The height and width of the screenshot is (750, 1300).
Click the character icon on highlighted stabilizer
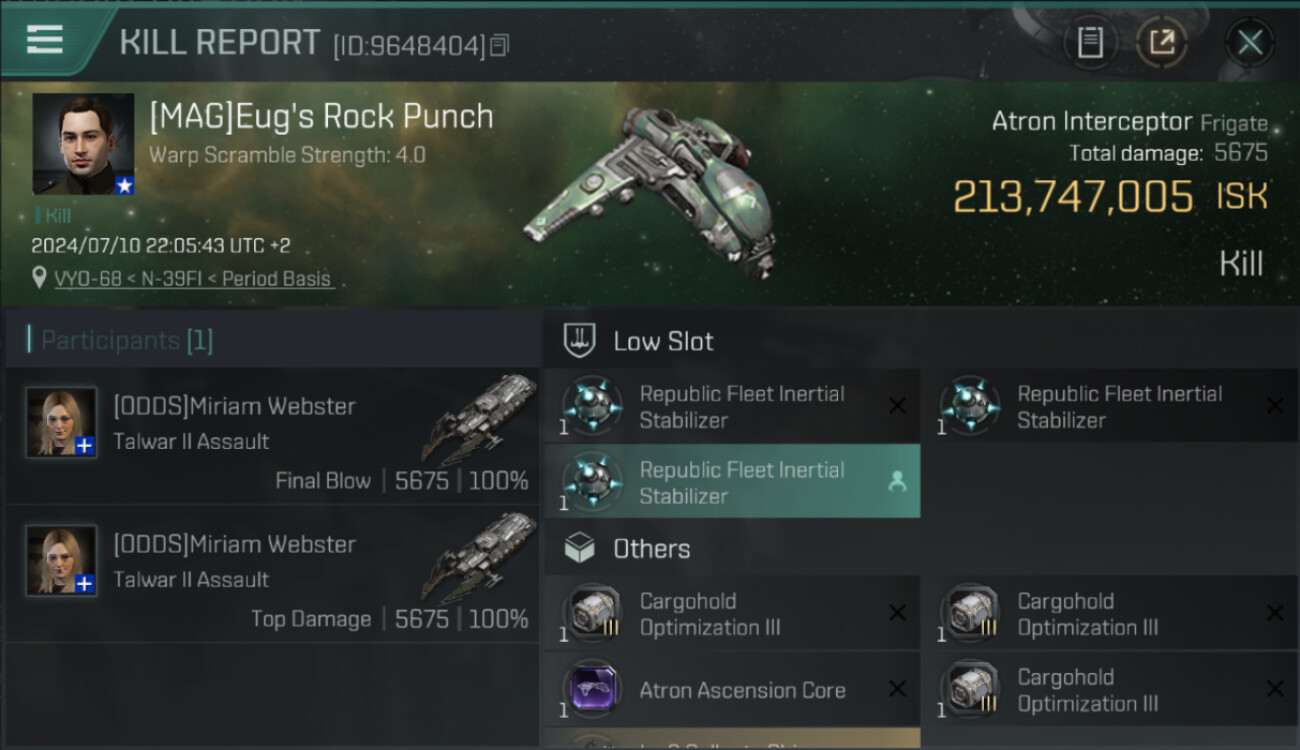897,482
